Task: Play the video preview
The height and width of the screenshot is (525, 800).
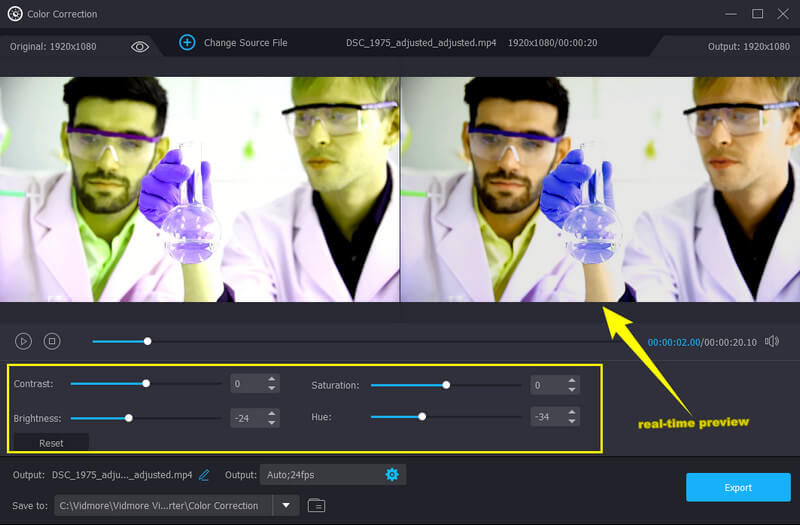Action: pos(24,341)
